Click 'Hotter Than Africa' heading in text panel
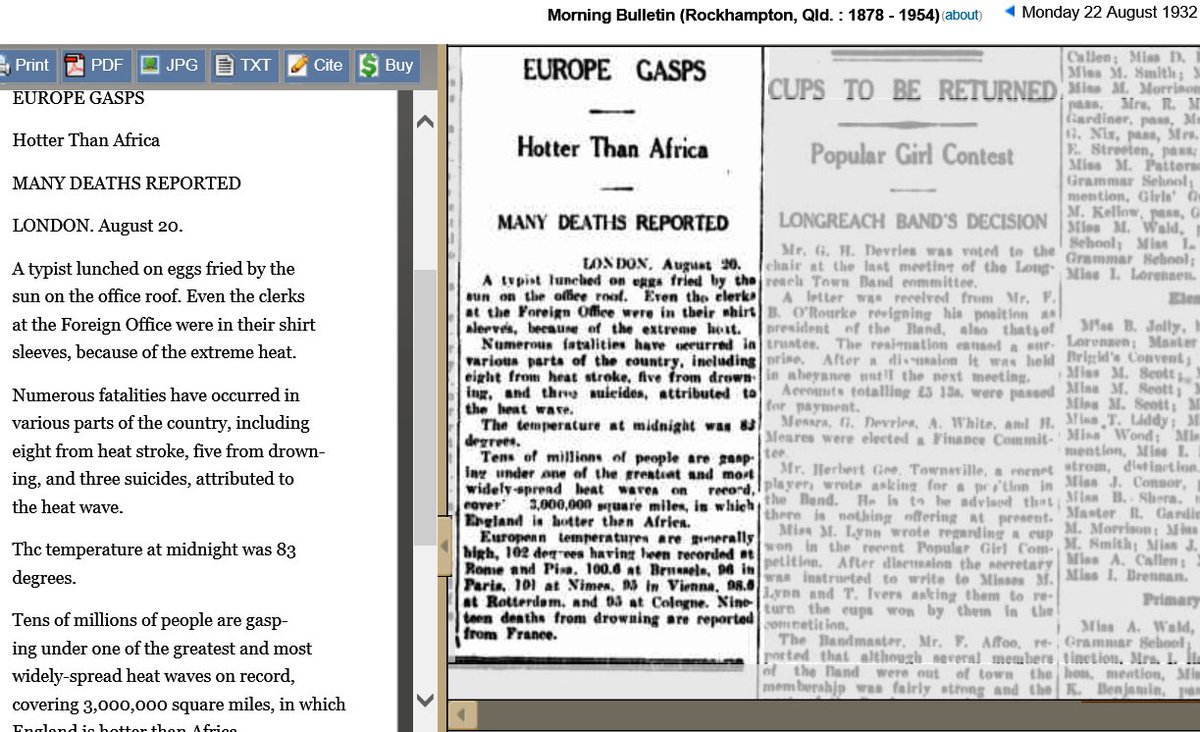Image resolution: width=1200 pixels, height=732 pixels. click(86, 141)
